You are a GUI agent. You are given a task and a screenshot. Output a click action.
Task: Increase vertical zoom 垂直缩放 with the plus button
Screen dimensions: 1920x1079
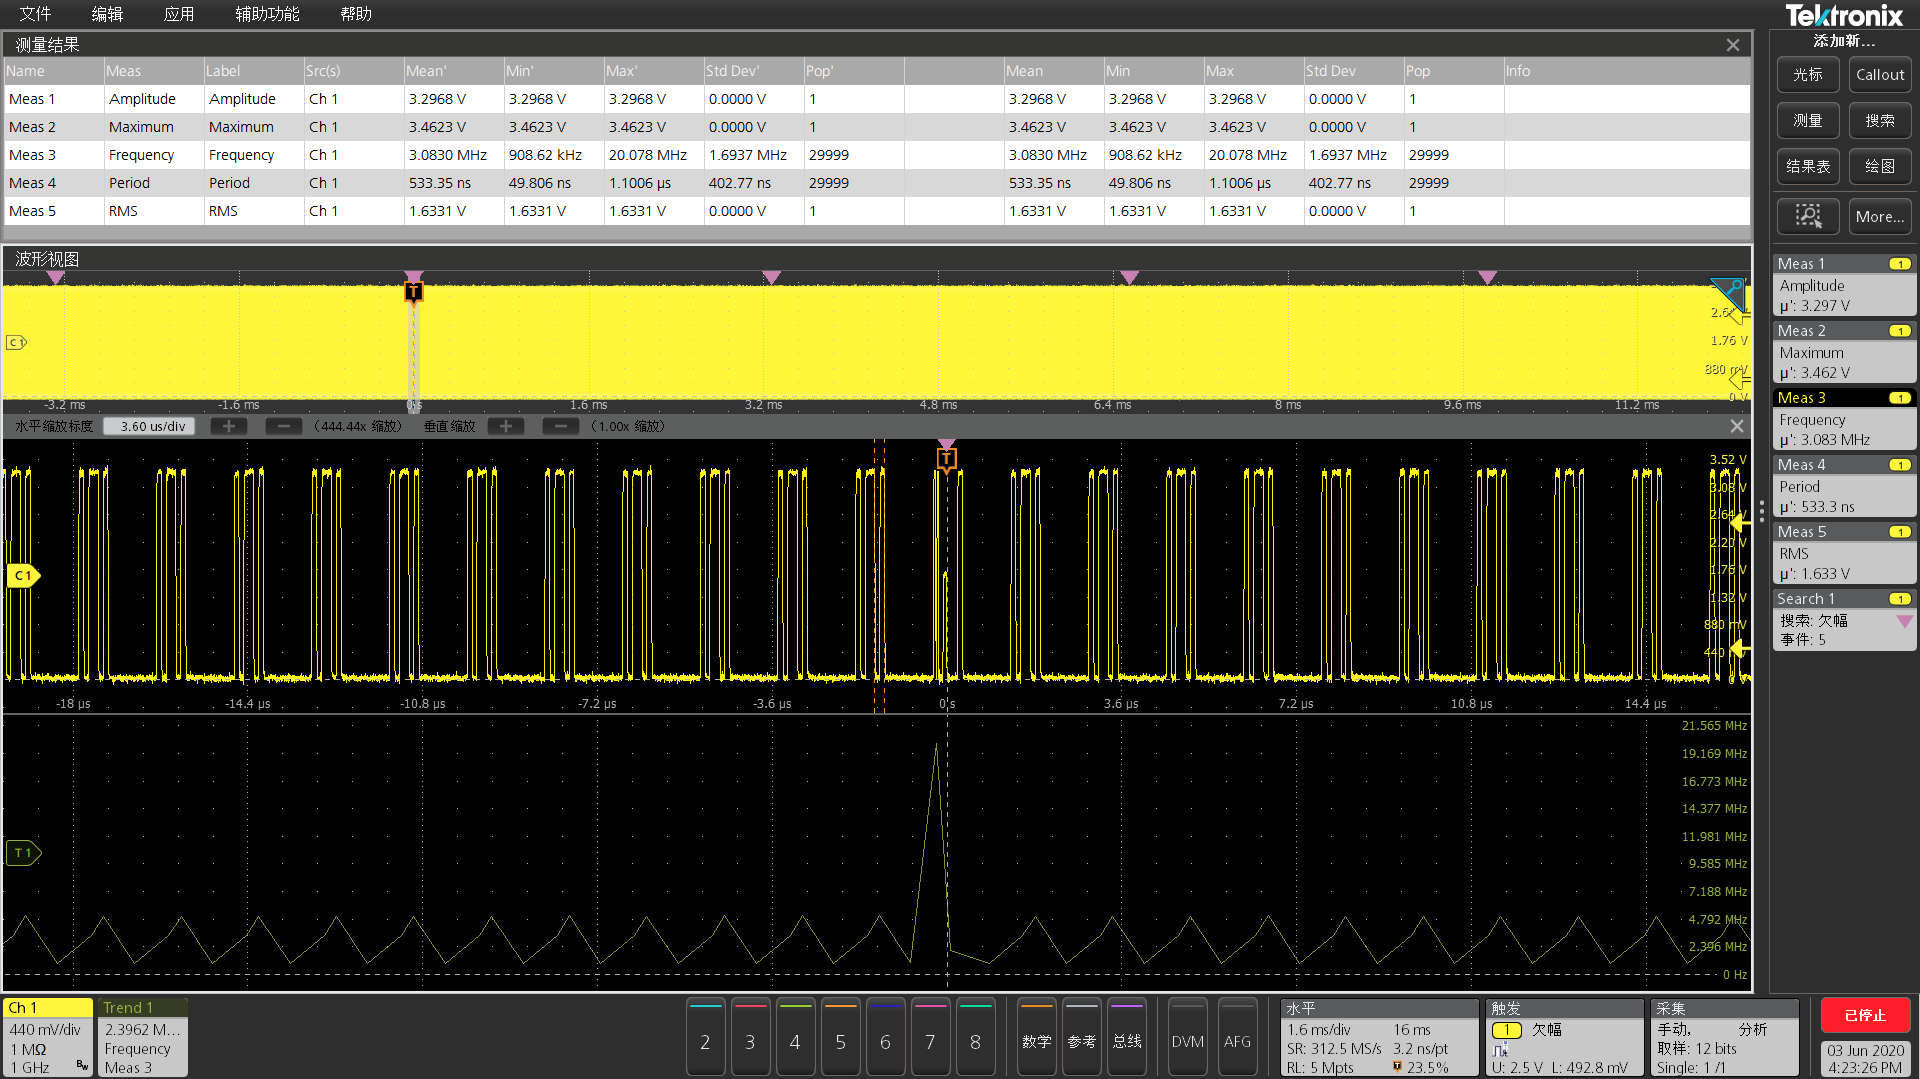[x=506, y=426]
